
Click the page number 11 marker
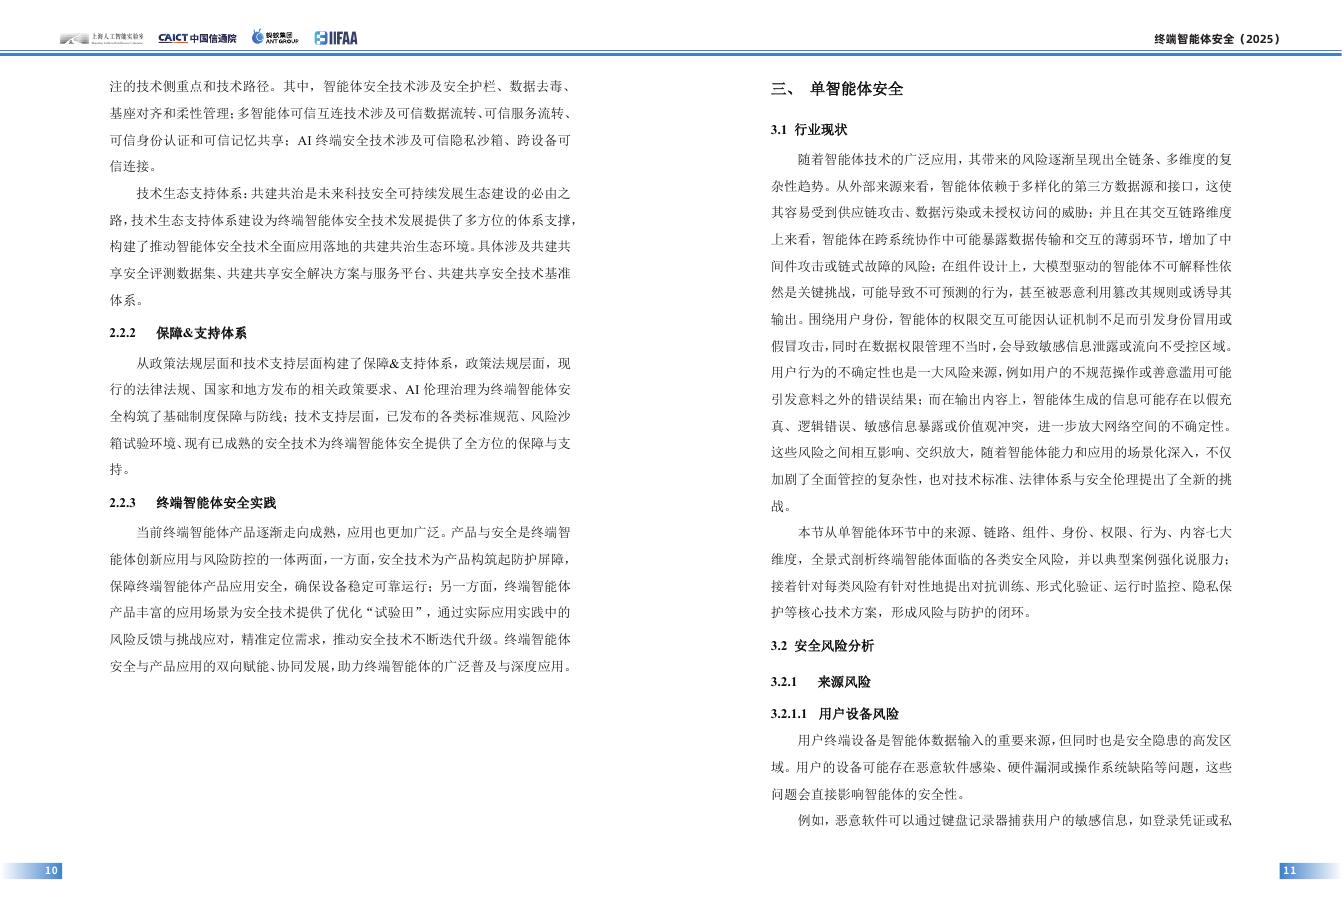[x=1289, y=871]
